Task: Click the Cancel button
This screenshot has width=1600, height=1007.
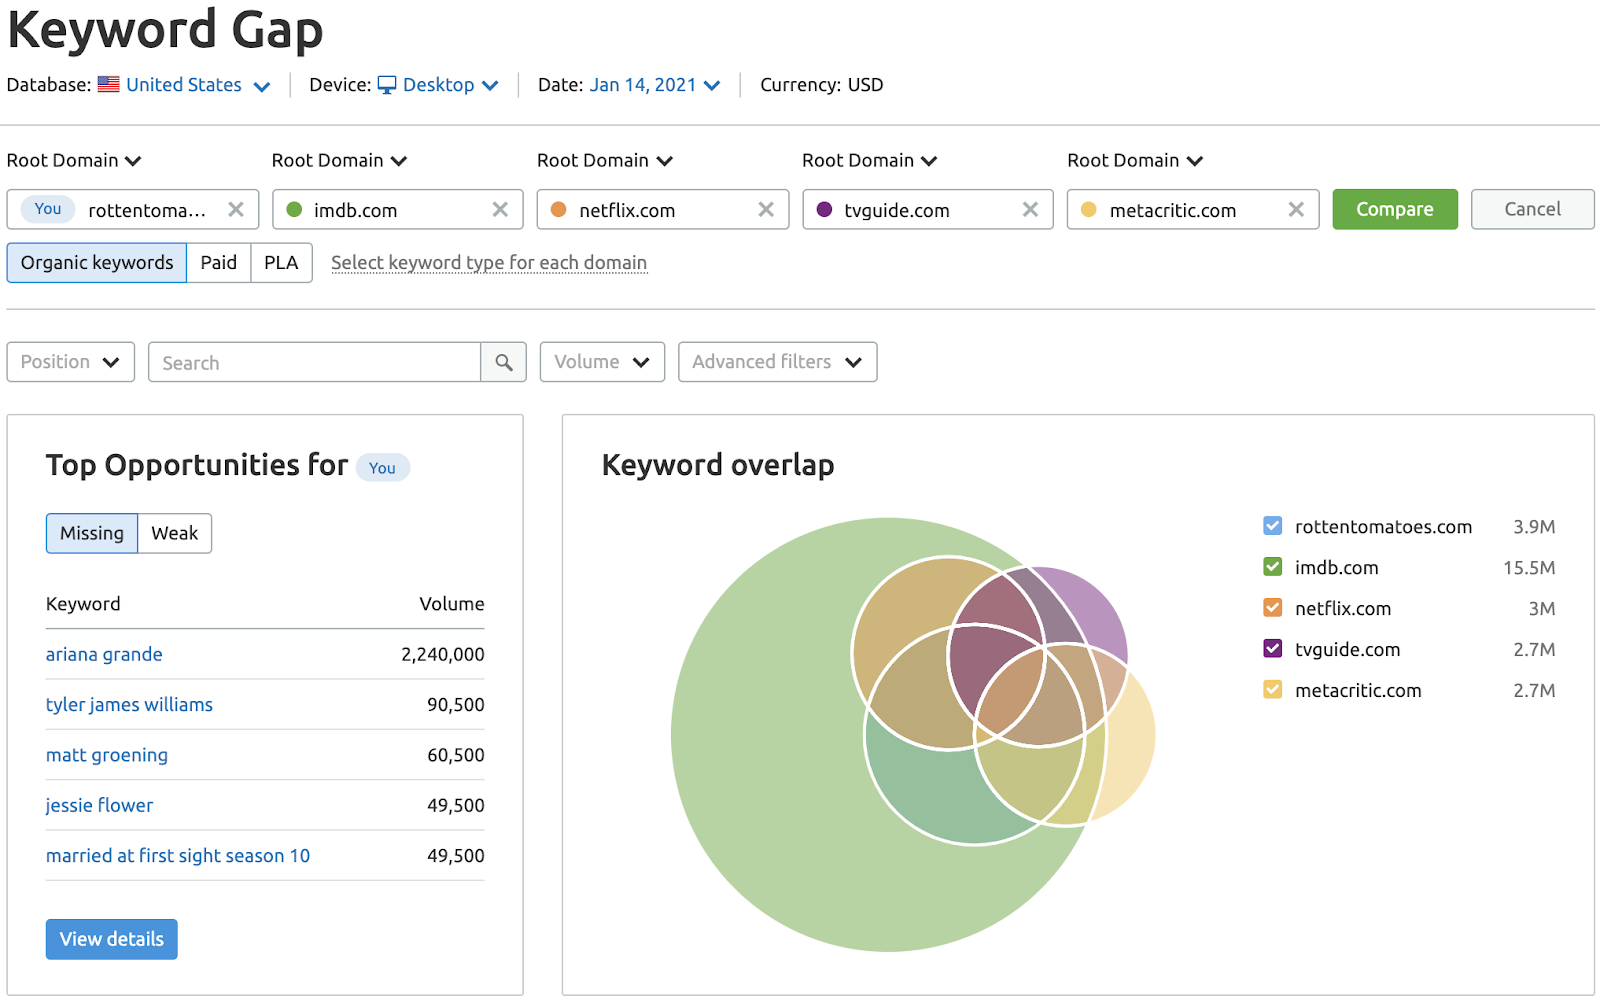Action: tap(1532, 209)
